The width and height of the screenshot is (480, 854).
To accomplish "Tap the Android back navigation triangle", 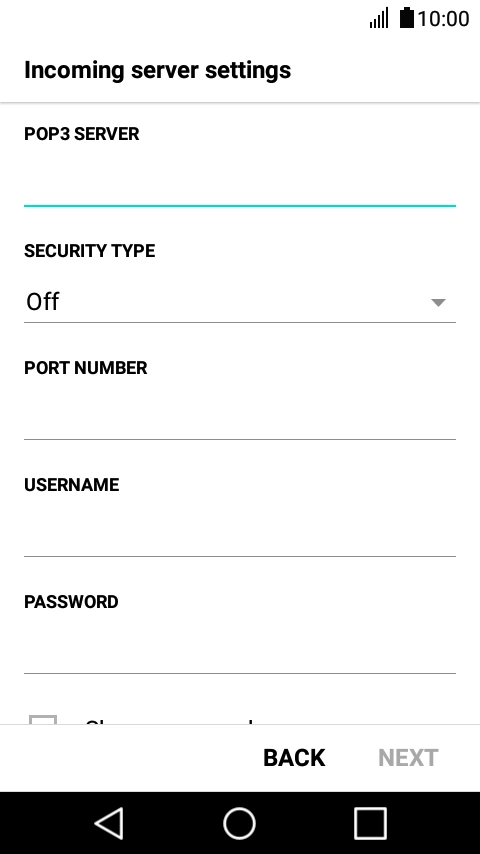I will [110, 823].
